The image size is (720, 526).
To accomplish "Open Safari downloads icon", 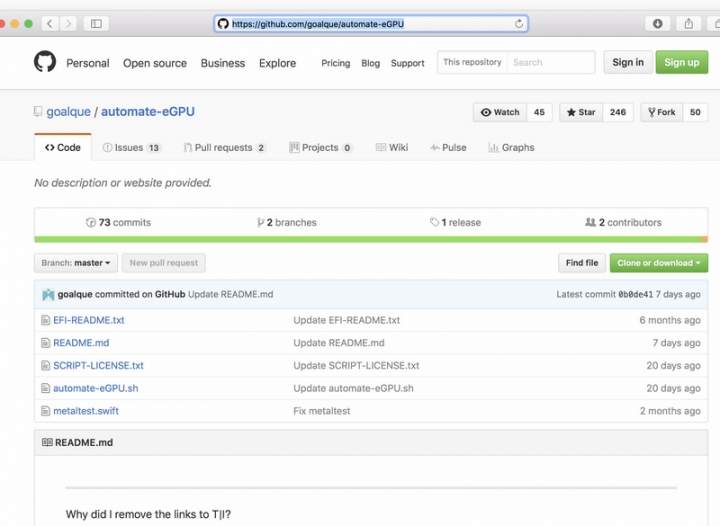I will pos(658,23).
